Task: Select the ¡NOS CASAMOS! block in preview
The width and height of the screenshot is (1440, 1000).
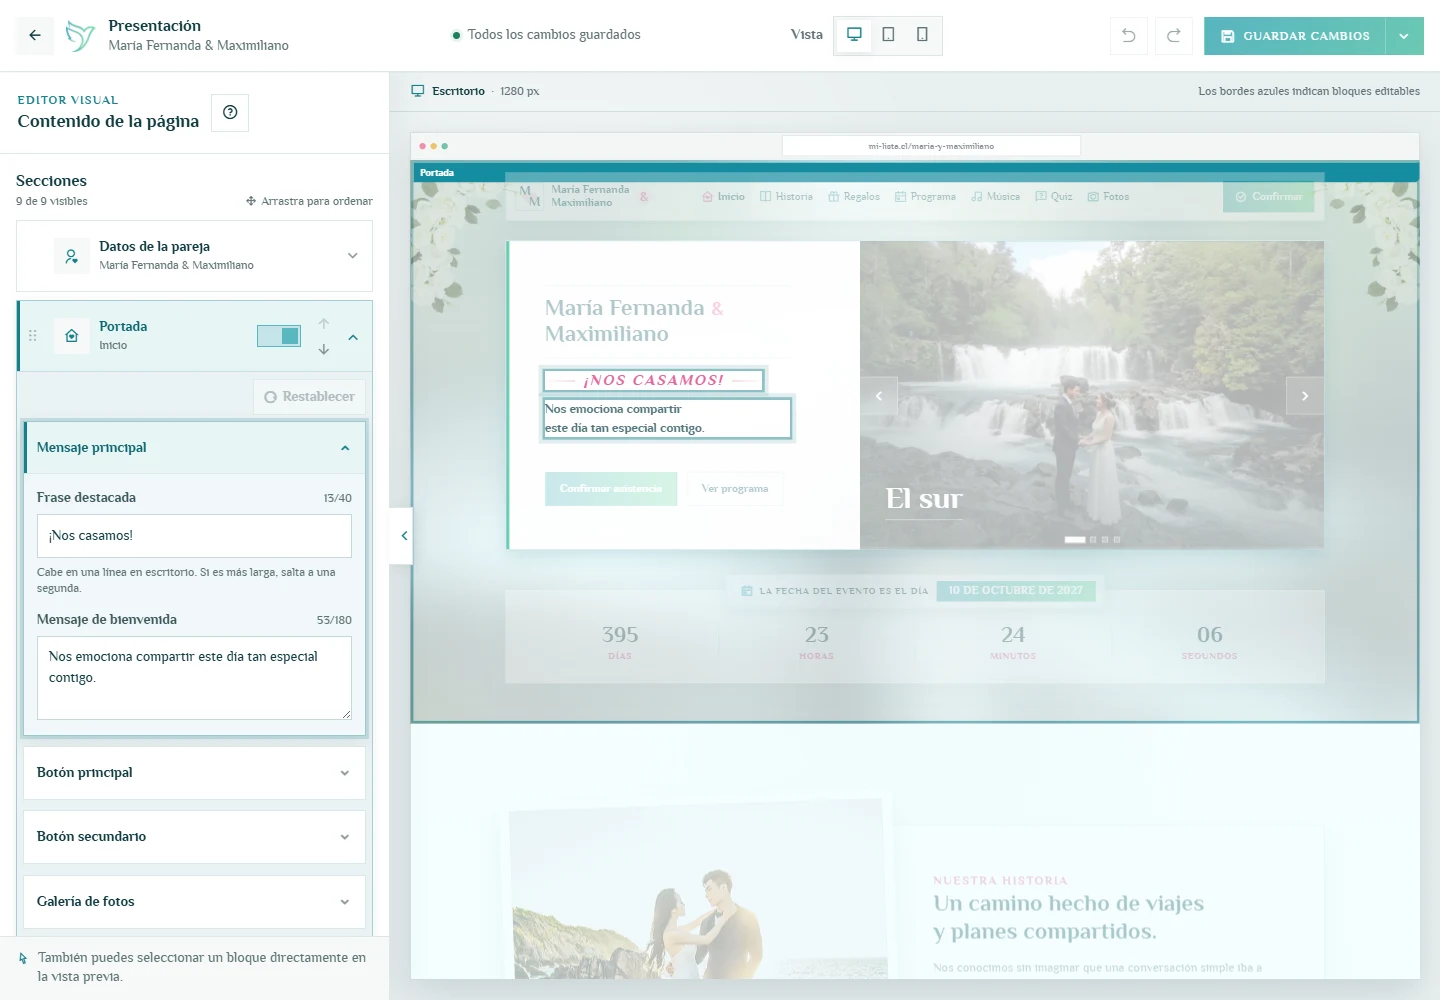Action: [x=654, y=380]
